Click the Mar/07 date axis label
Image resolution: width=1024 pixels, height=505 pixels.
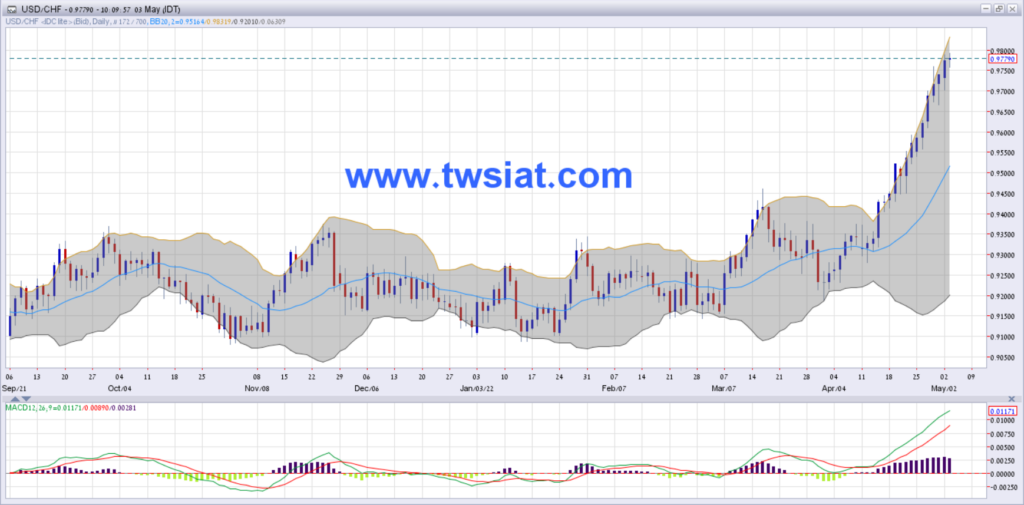click(x=723, y=388)
